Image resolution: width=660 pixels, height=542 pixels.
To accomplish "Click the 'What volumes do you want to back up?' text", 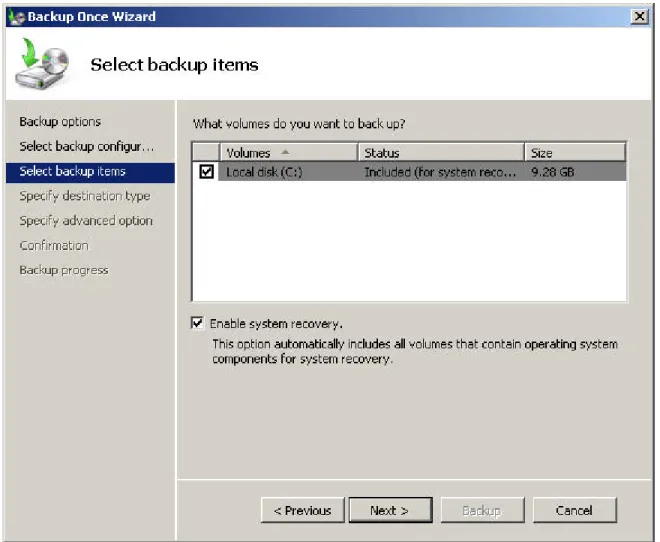I will 299,124.
